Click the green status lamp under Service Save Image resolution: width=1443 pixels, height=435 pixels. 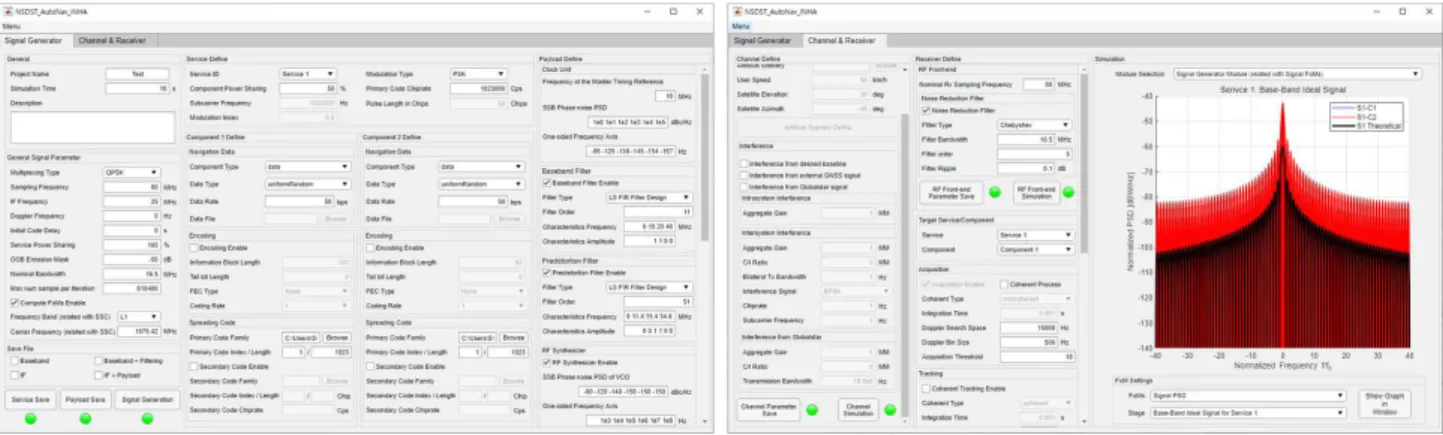(31, 418)
